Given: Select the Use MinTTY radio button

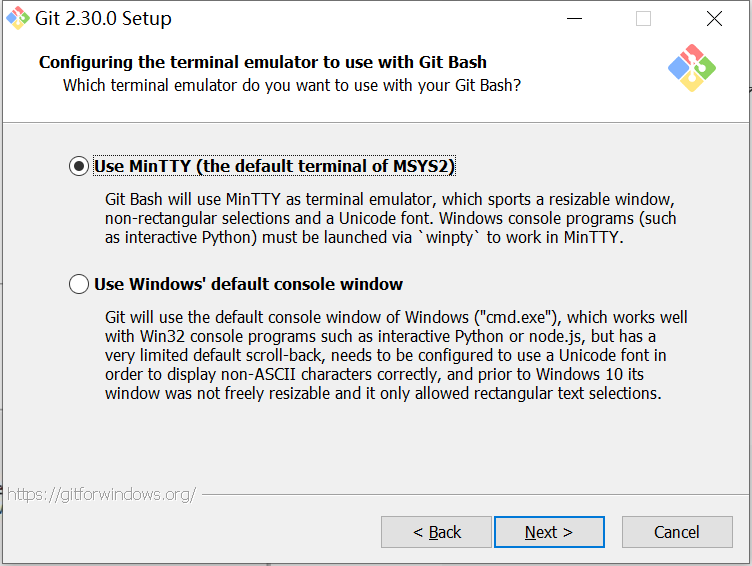Looking at the screenshot, I should point(79,167).
